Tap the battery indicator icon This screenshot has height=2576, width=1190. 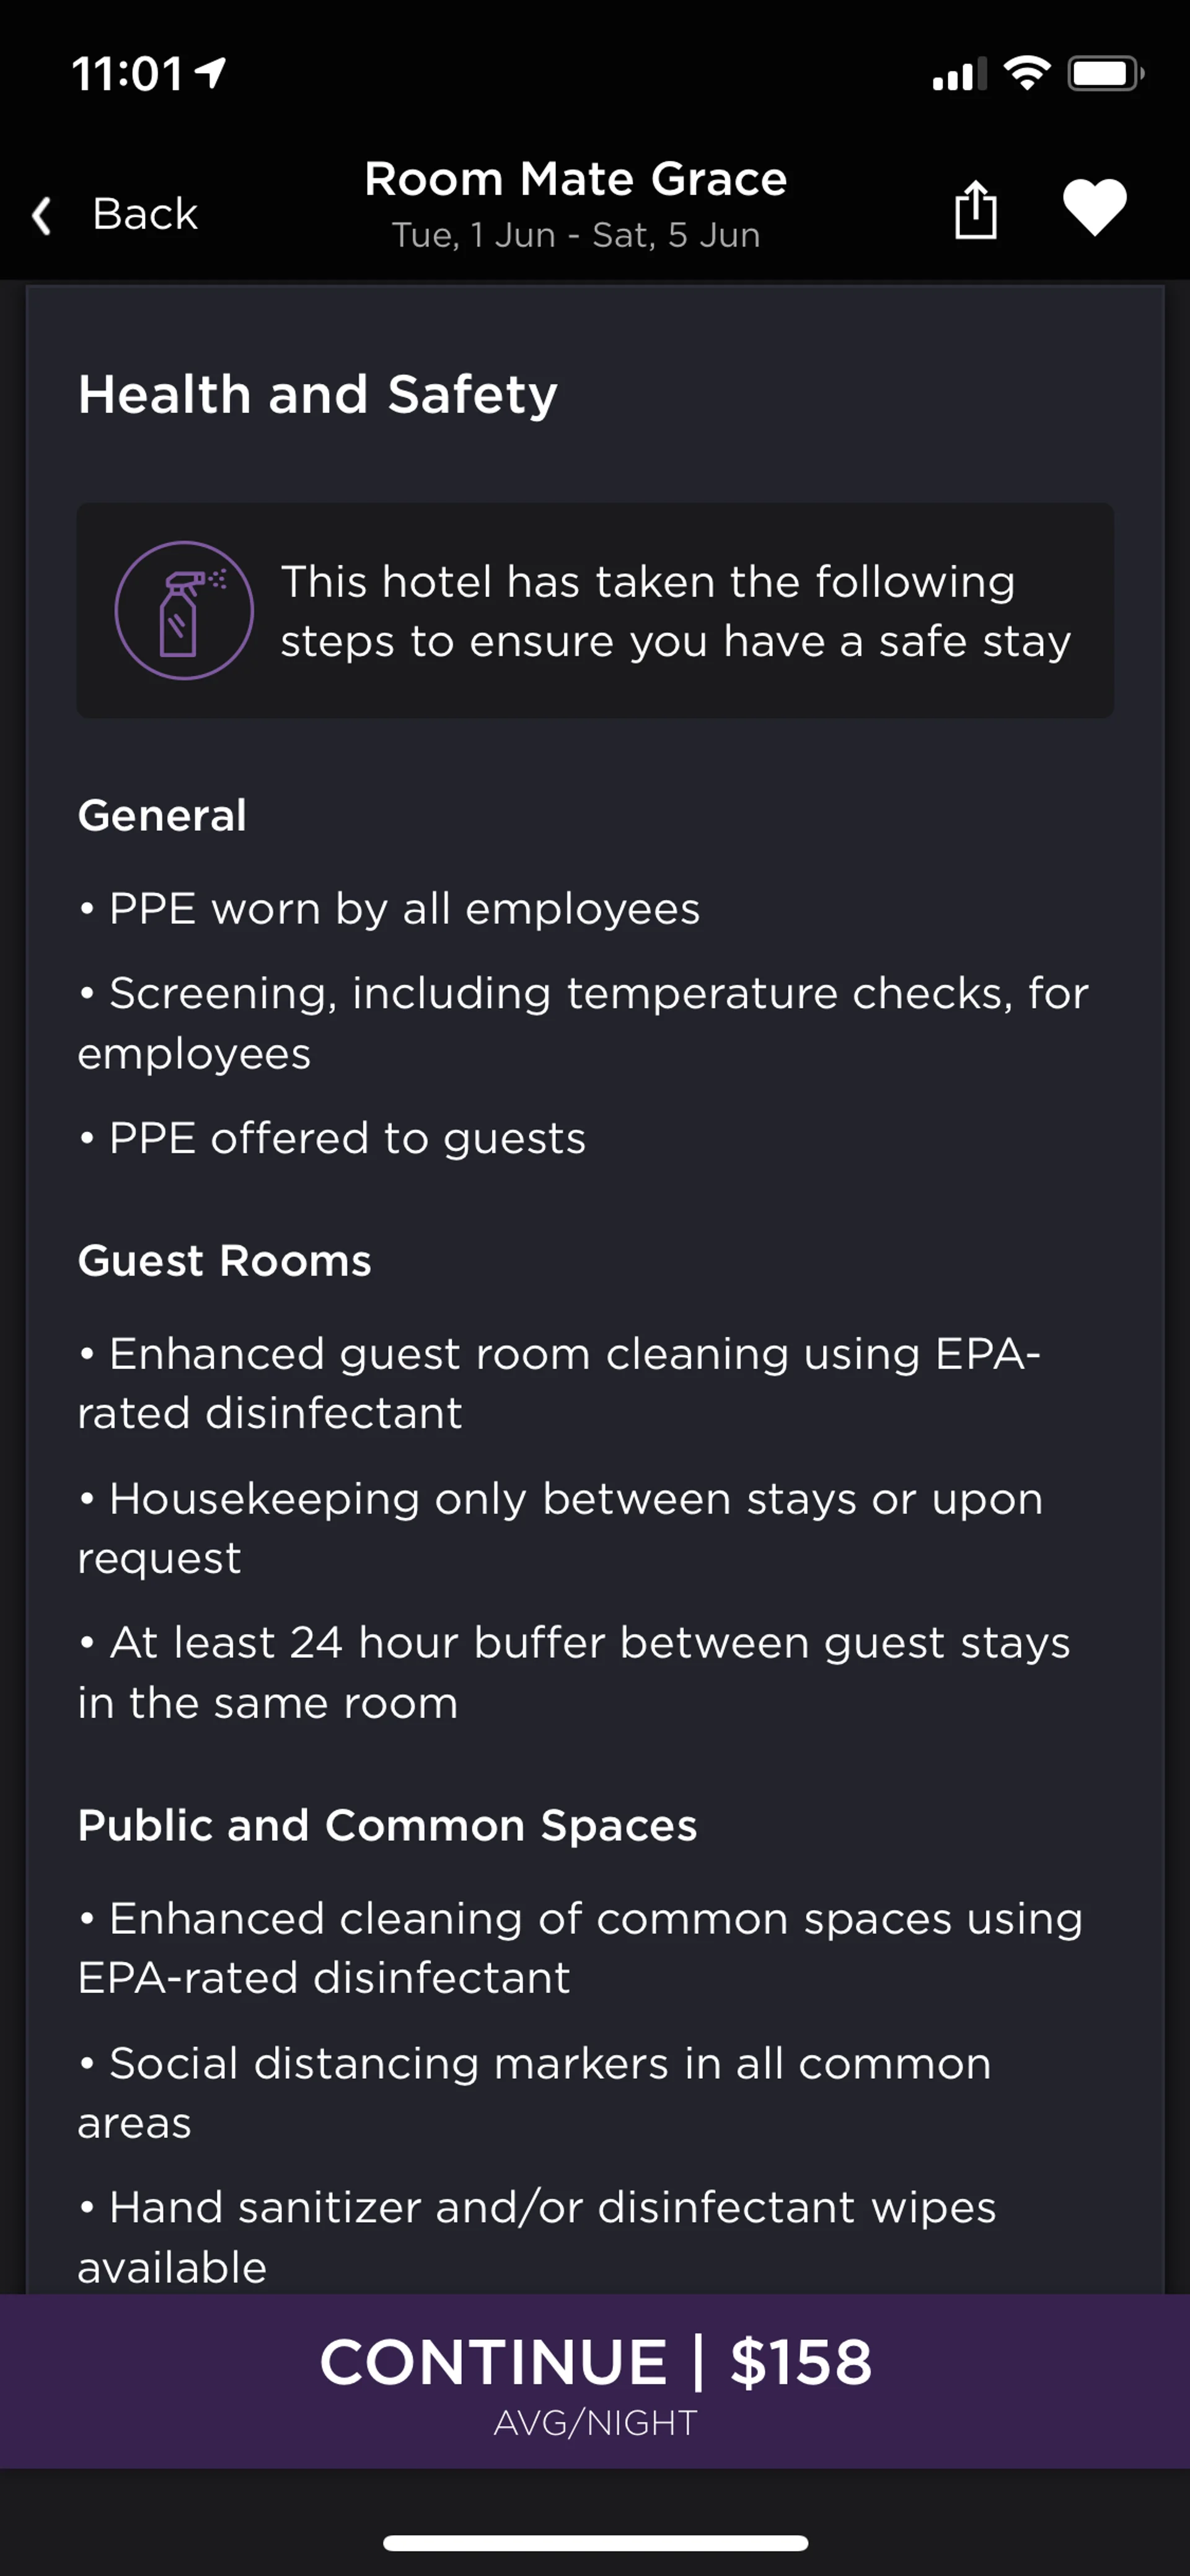click(x=1104, y=73)
